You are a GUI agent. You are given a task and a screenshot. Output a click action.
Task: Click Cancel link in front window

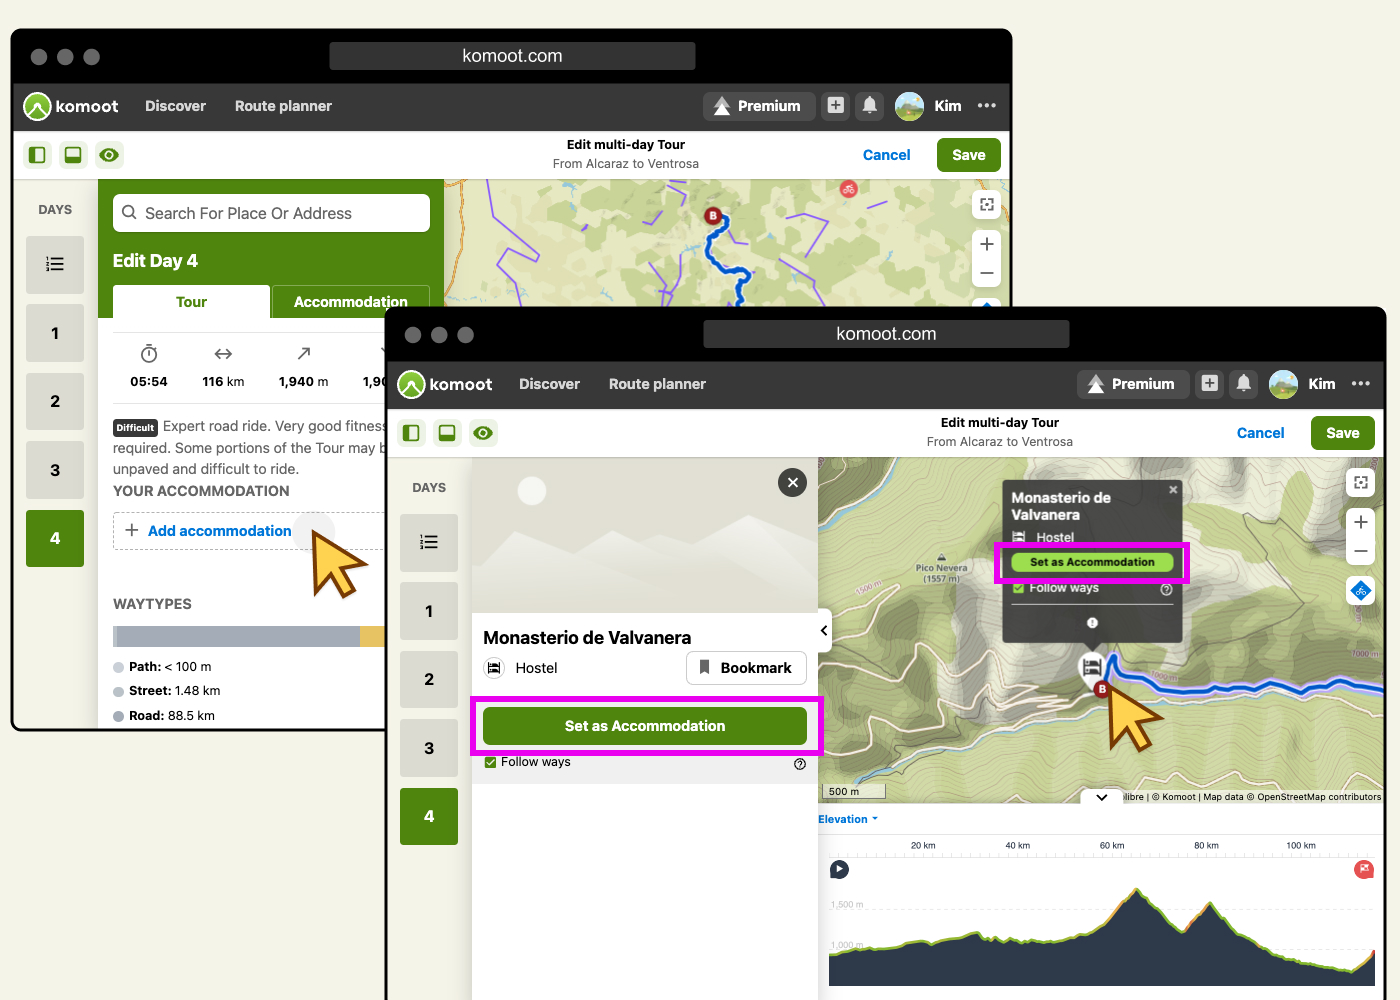click(x=1261, y=433)
